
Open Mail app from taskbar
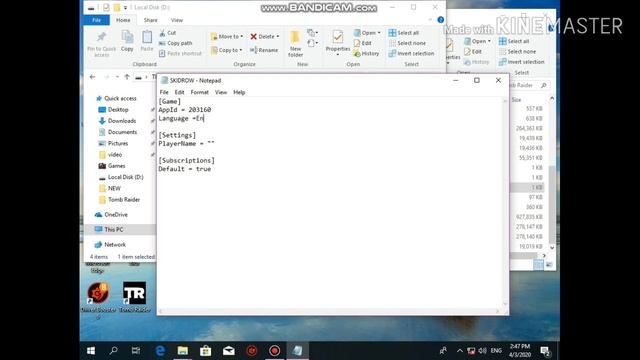tap(229, 351)
